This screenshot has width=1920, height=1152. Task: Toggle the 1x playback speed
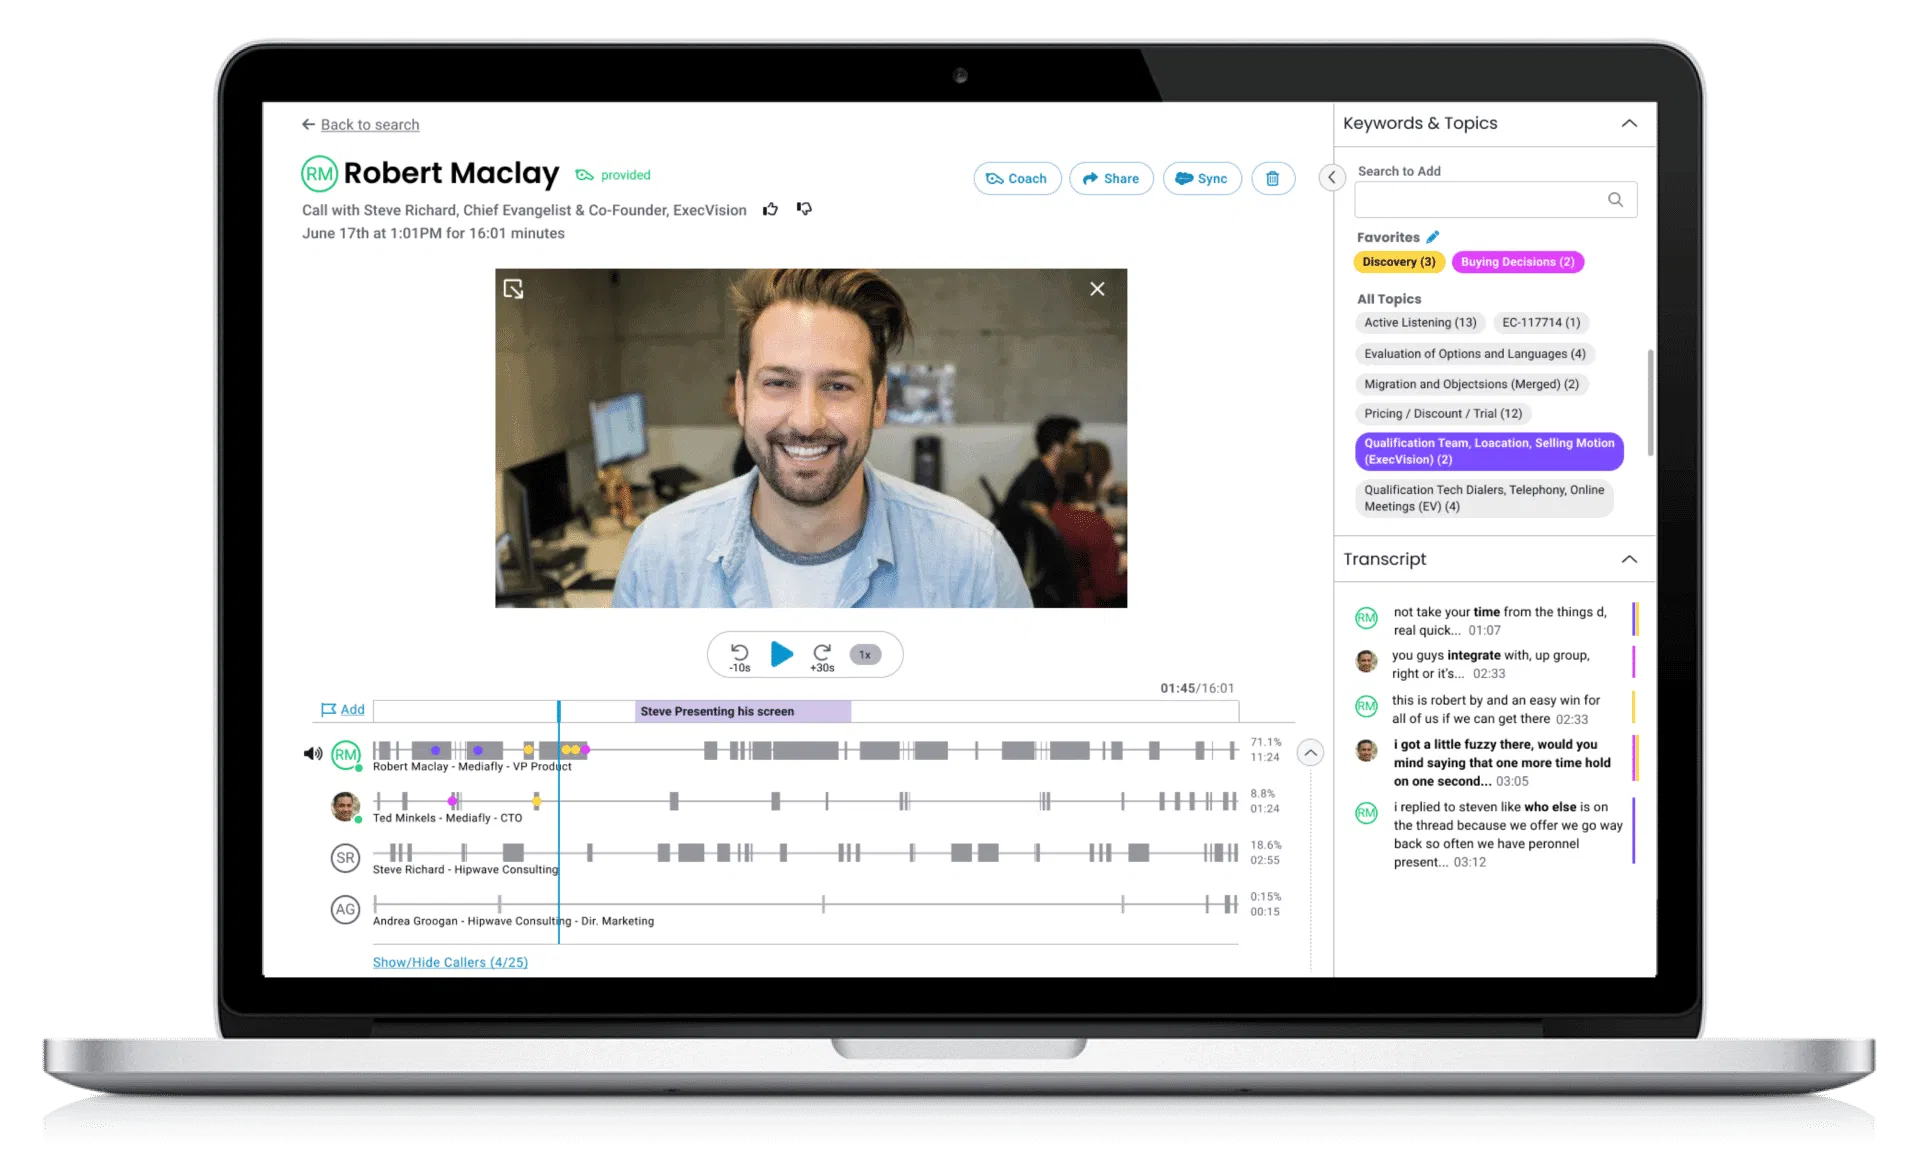point(865,655)
